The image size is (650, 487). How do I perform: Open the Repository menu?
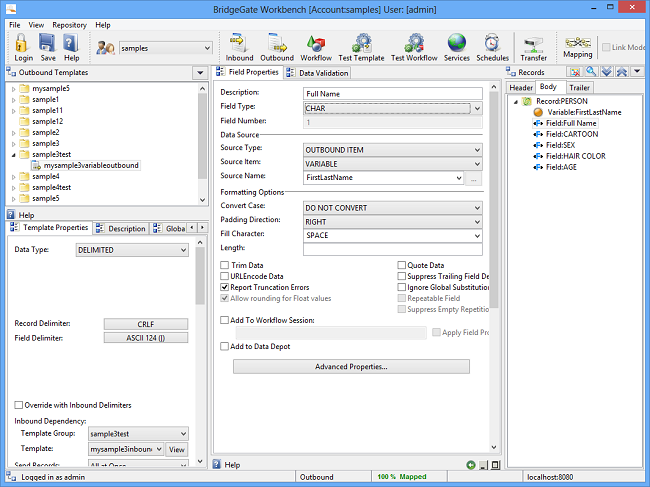click(x=69, y=25)
